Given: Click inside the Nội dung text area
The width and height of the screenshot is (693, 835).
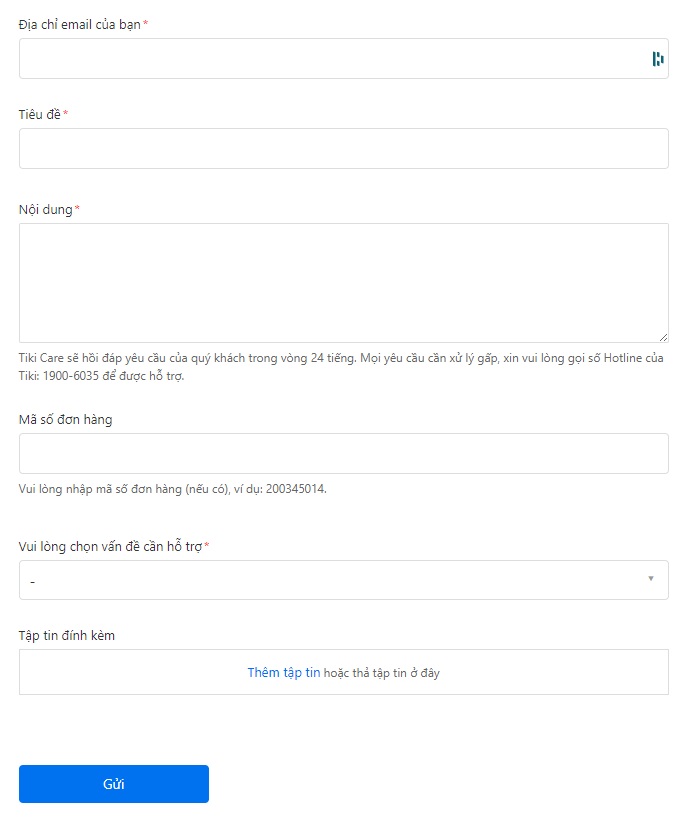Looking at the screenshot, I should (x=343, y=283).
